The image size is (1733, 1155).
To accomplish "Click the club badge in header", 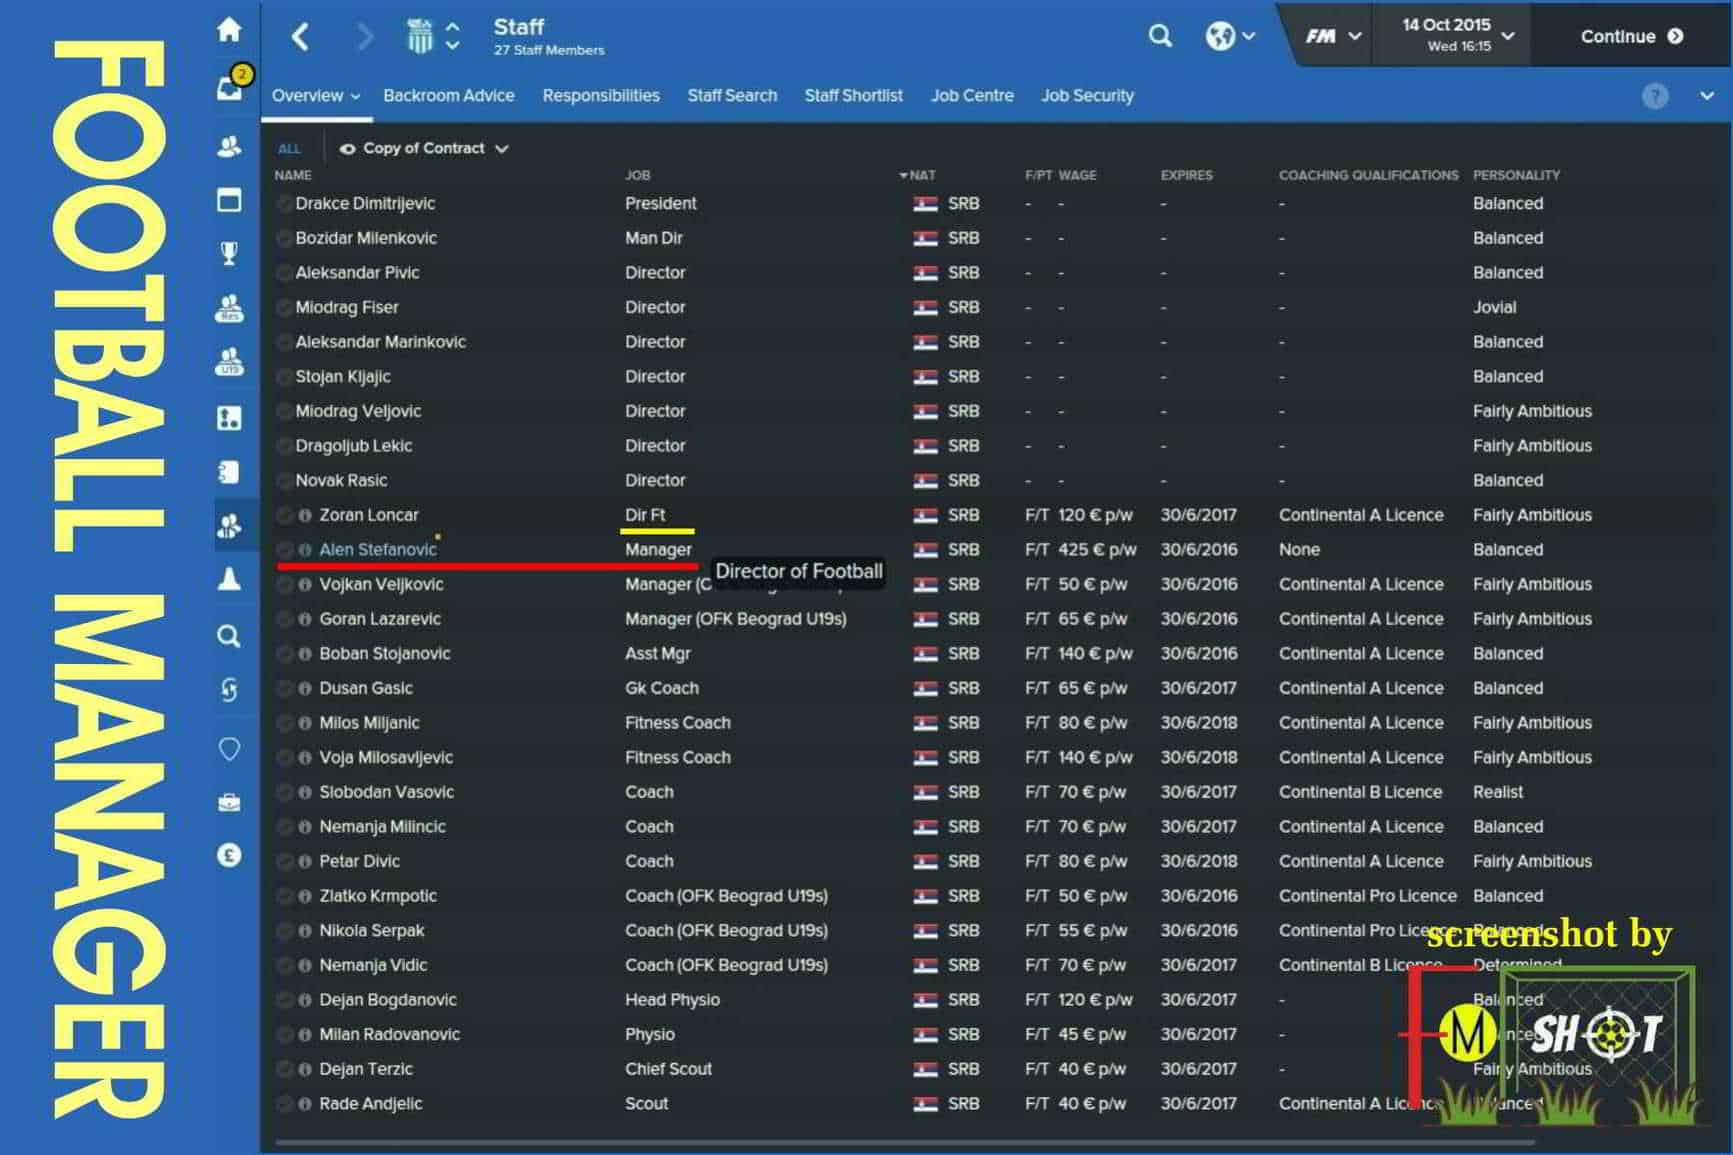I will click(420, 36).
